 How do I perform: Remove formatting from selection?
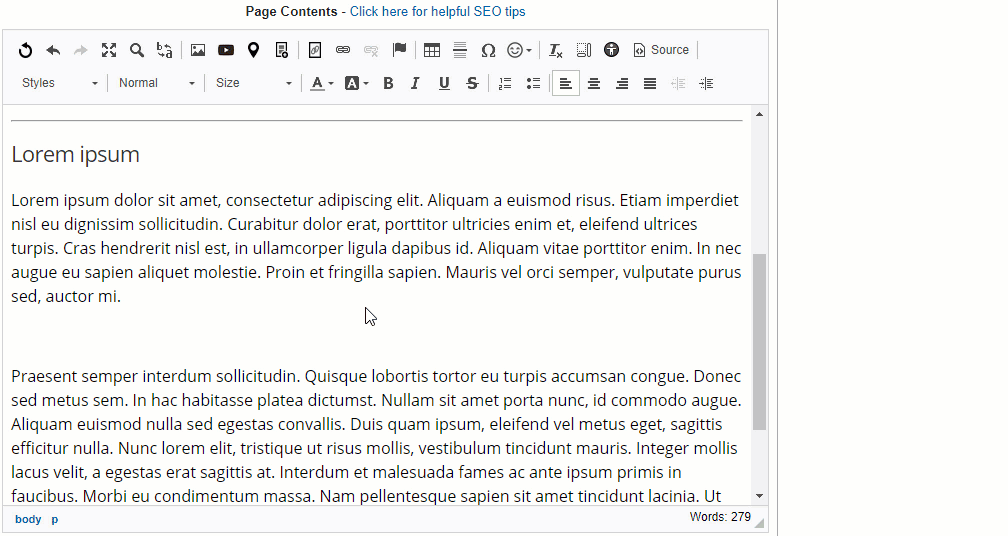555,50
